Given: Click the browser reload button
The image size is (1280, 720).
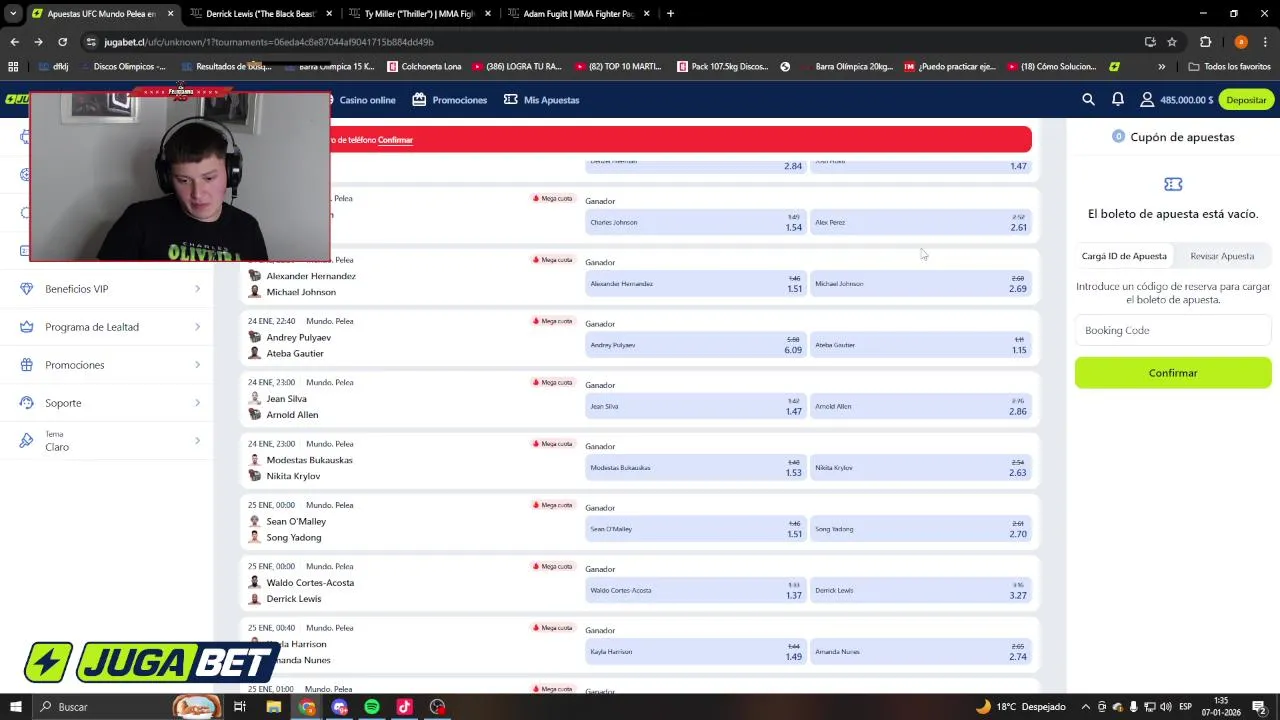Looking at the screenshot, I should click(62, 42).
